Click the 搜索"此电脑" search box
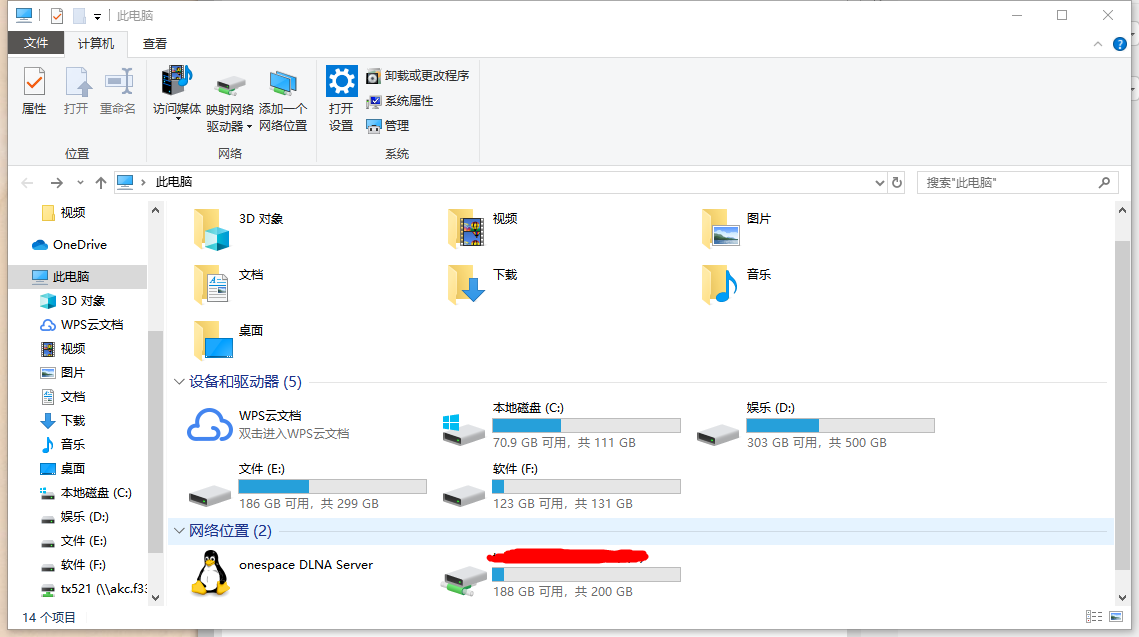Viewport: 1139px width, 637px height. click(1010, 183)
